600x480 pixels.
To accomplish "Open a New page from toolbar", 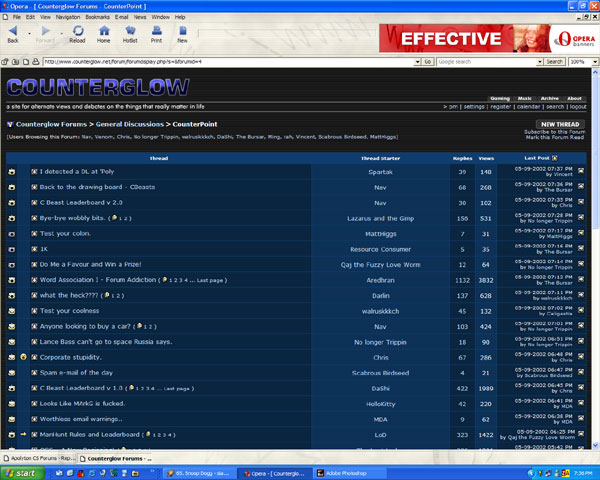I will tap(182, 35).
